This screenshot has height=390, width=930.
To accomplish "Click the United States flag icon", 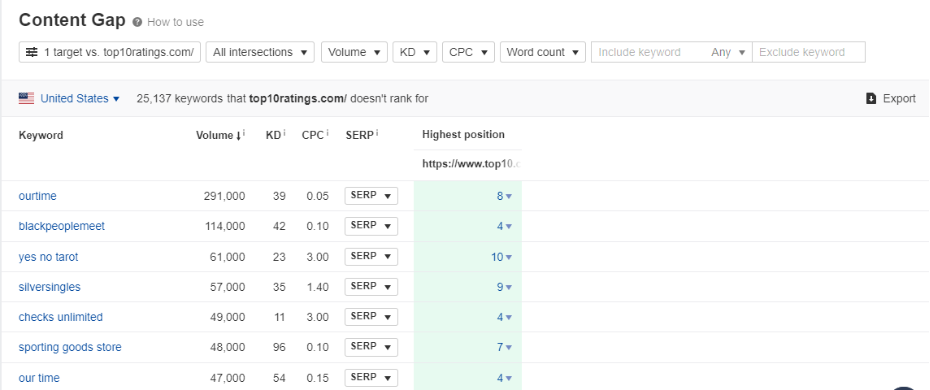I will click(x=26, y=98).
